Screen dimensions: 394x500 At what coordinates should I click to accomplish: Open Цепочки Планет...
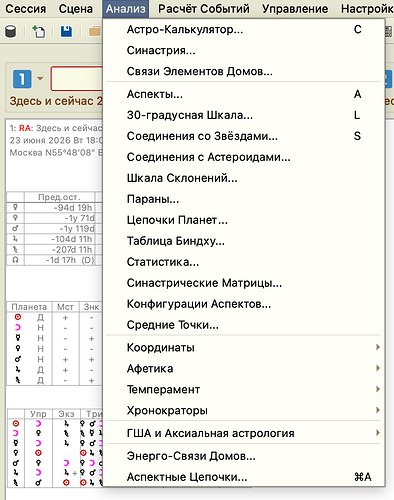point(244,220)
